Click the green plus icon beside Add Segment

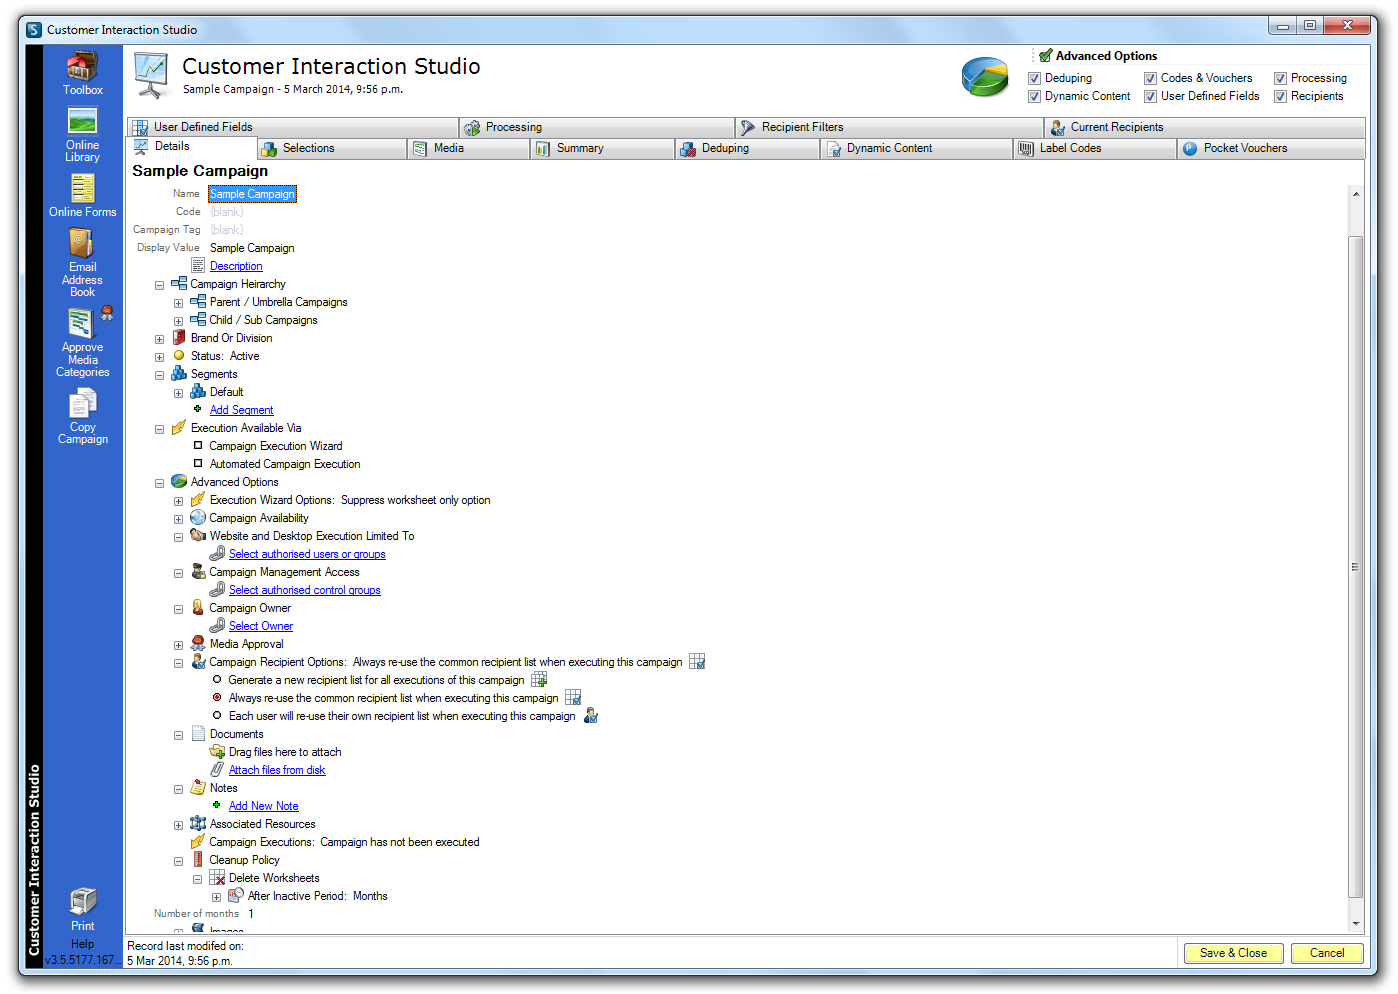pyautogui.click(x=198, y=409)
